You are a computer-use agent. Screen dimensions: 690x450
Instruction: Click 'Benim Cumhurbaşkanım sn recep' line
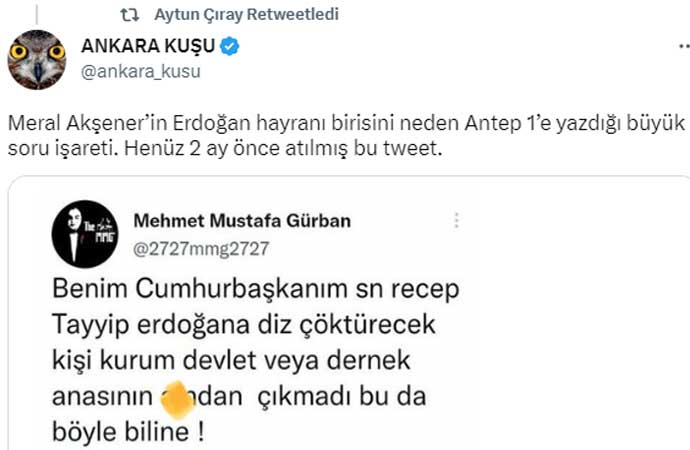tap(241, 289)
